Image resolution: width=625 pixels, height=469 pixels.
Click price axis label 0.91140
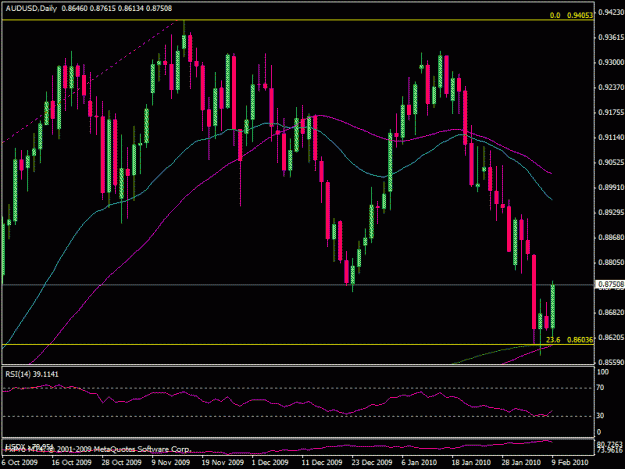coord(611,137)
